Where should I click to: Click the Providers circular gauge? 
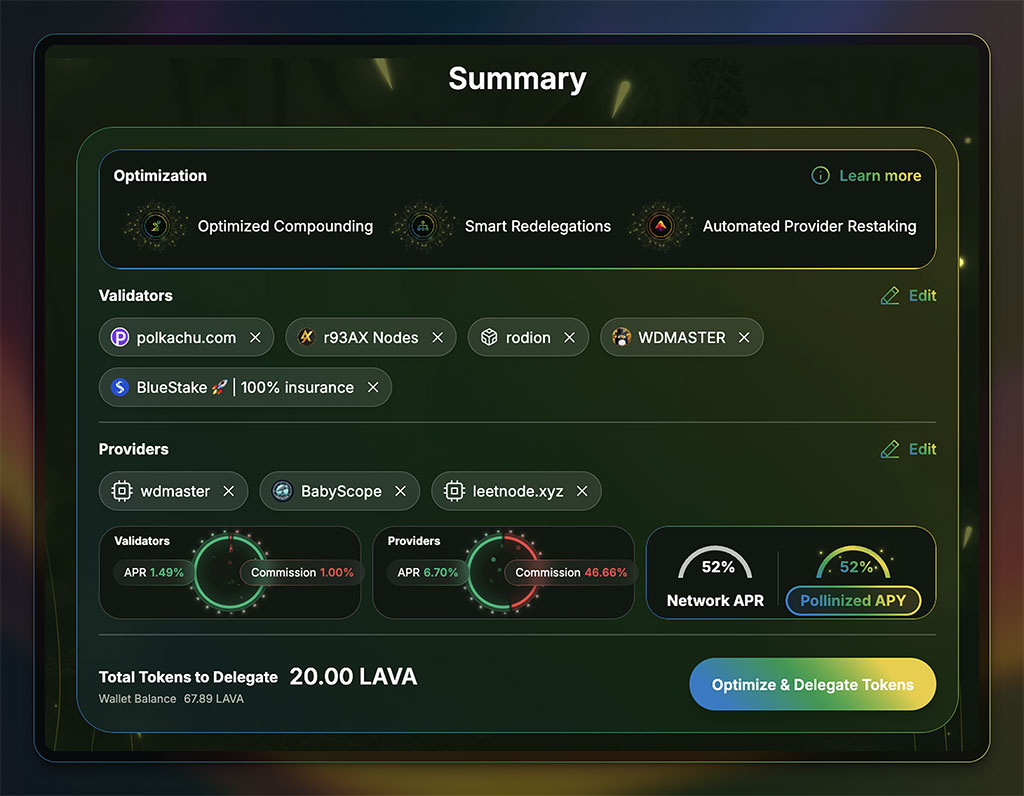point(503,573)
